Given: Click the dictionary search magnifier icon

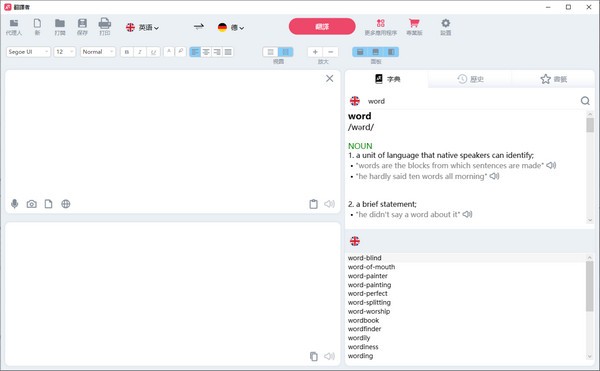Looking at the screenshot, I should pos(585,101).
